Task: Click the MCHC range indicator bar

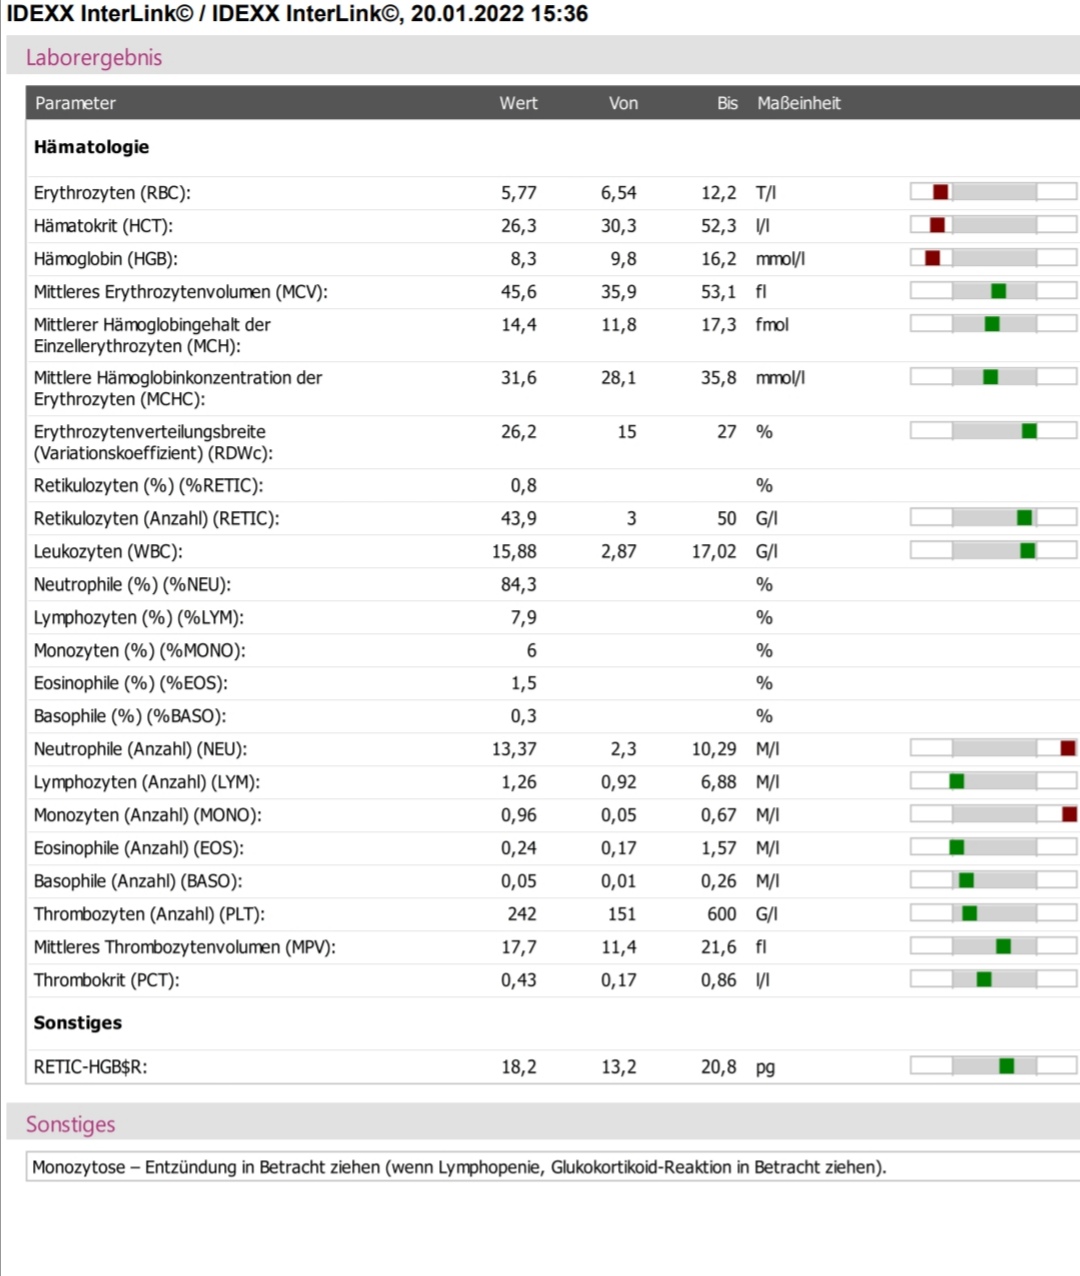Action: [x=993, y=377]
